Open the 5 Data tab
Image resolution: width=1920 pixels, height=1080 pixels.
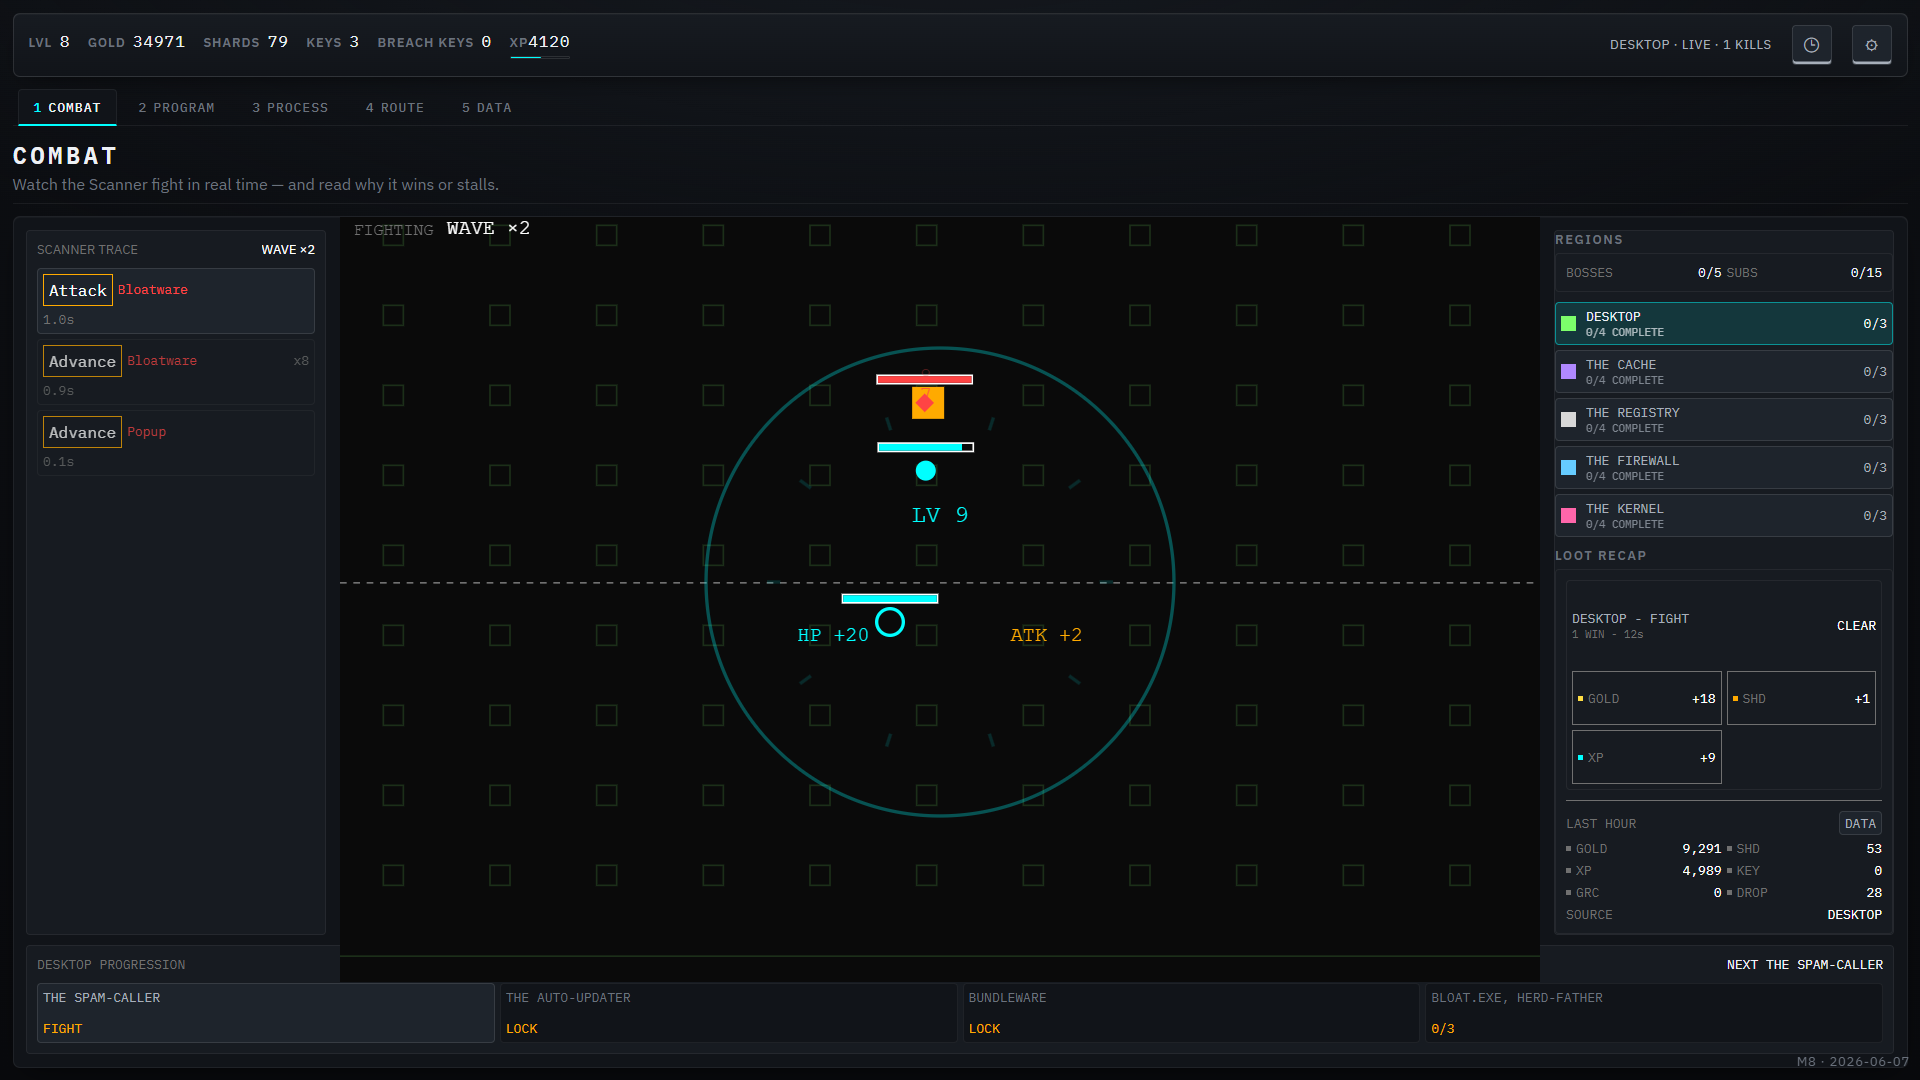tap(487, 108)
